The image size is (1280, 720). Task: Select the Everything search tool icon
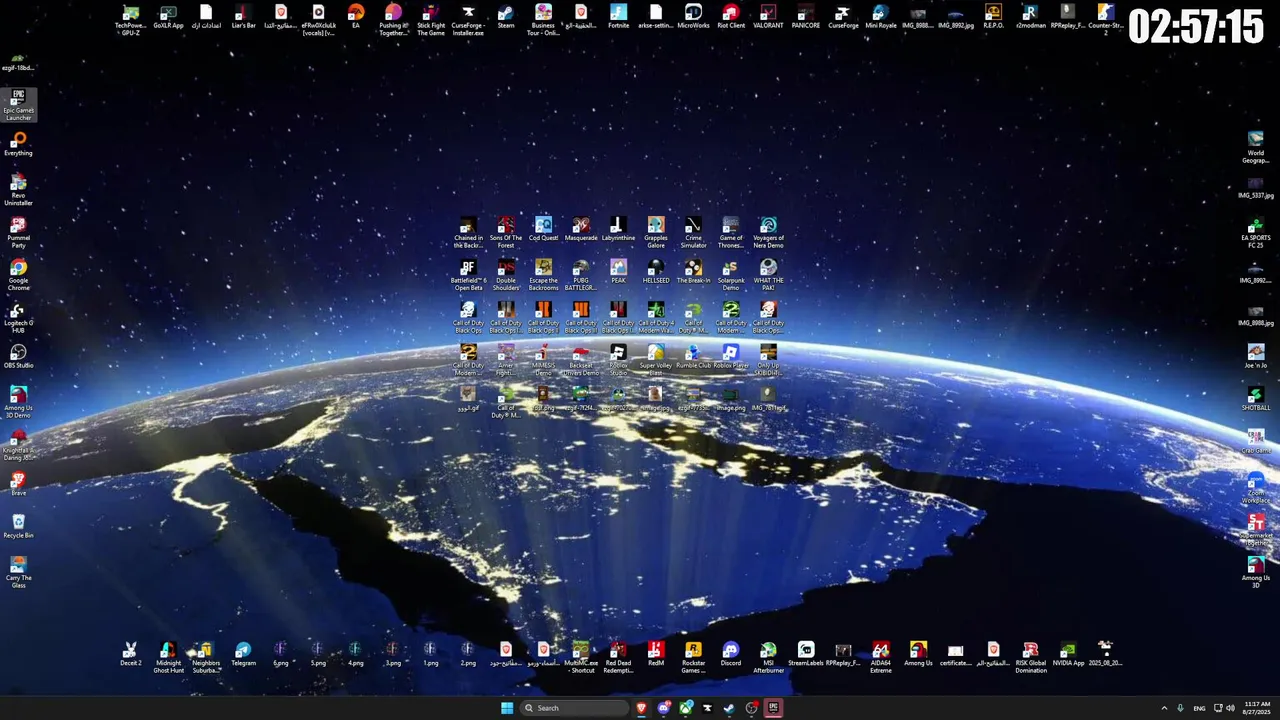[18, 145]
